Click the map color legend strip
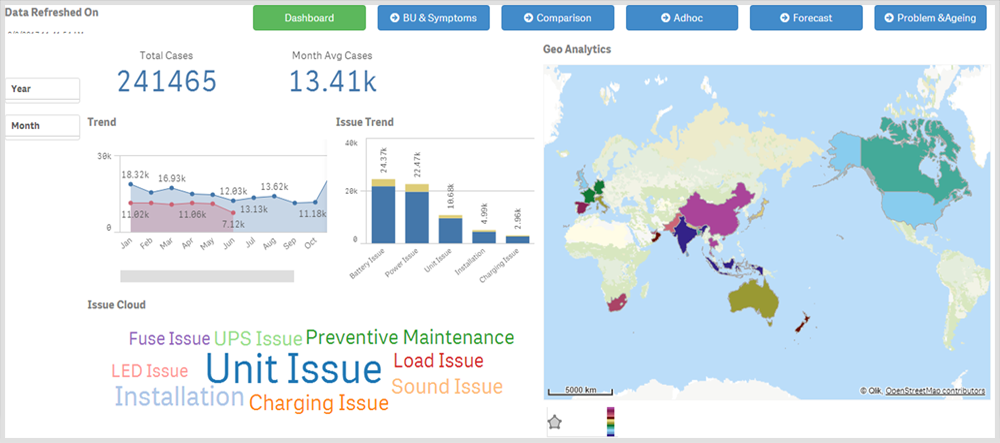This screenshot has width=1000, height=443. point(611,421)
